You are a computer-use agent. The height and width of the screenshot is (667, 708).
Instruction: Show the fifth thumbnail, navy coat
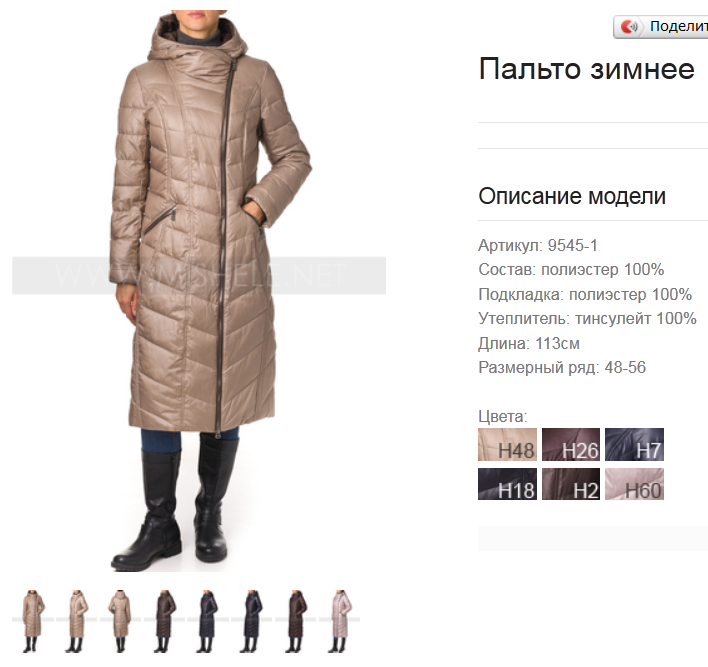[x=208, y=621]
